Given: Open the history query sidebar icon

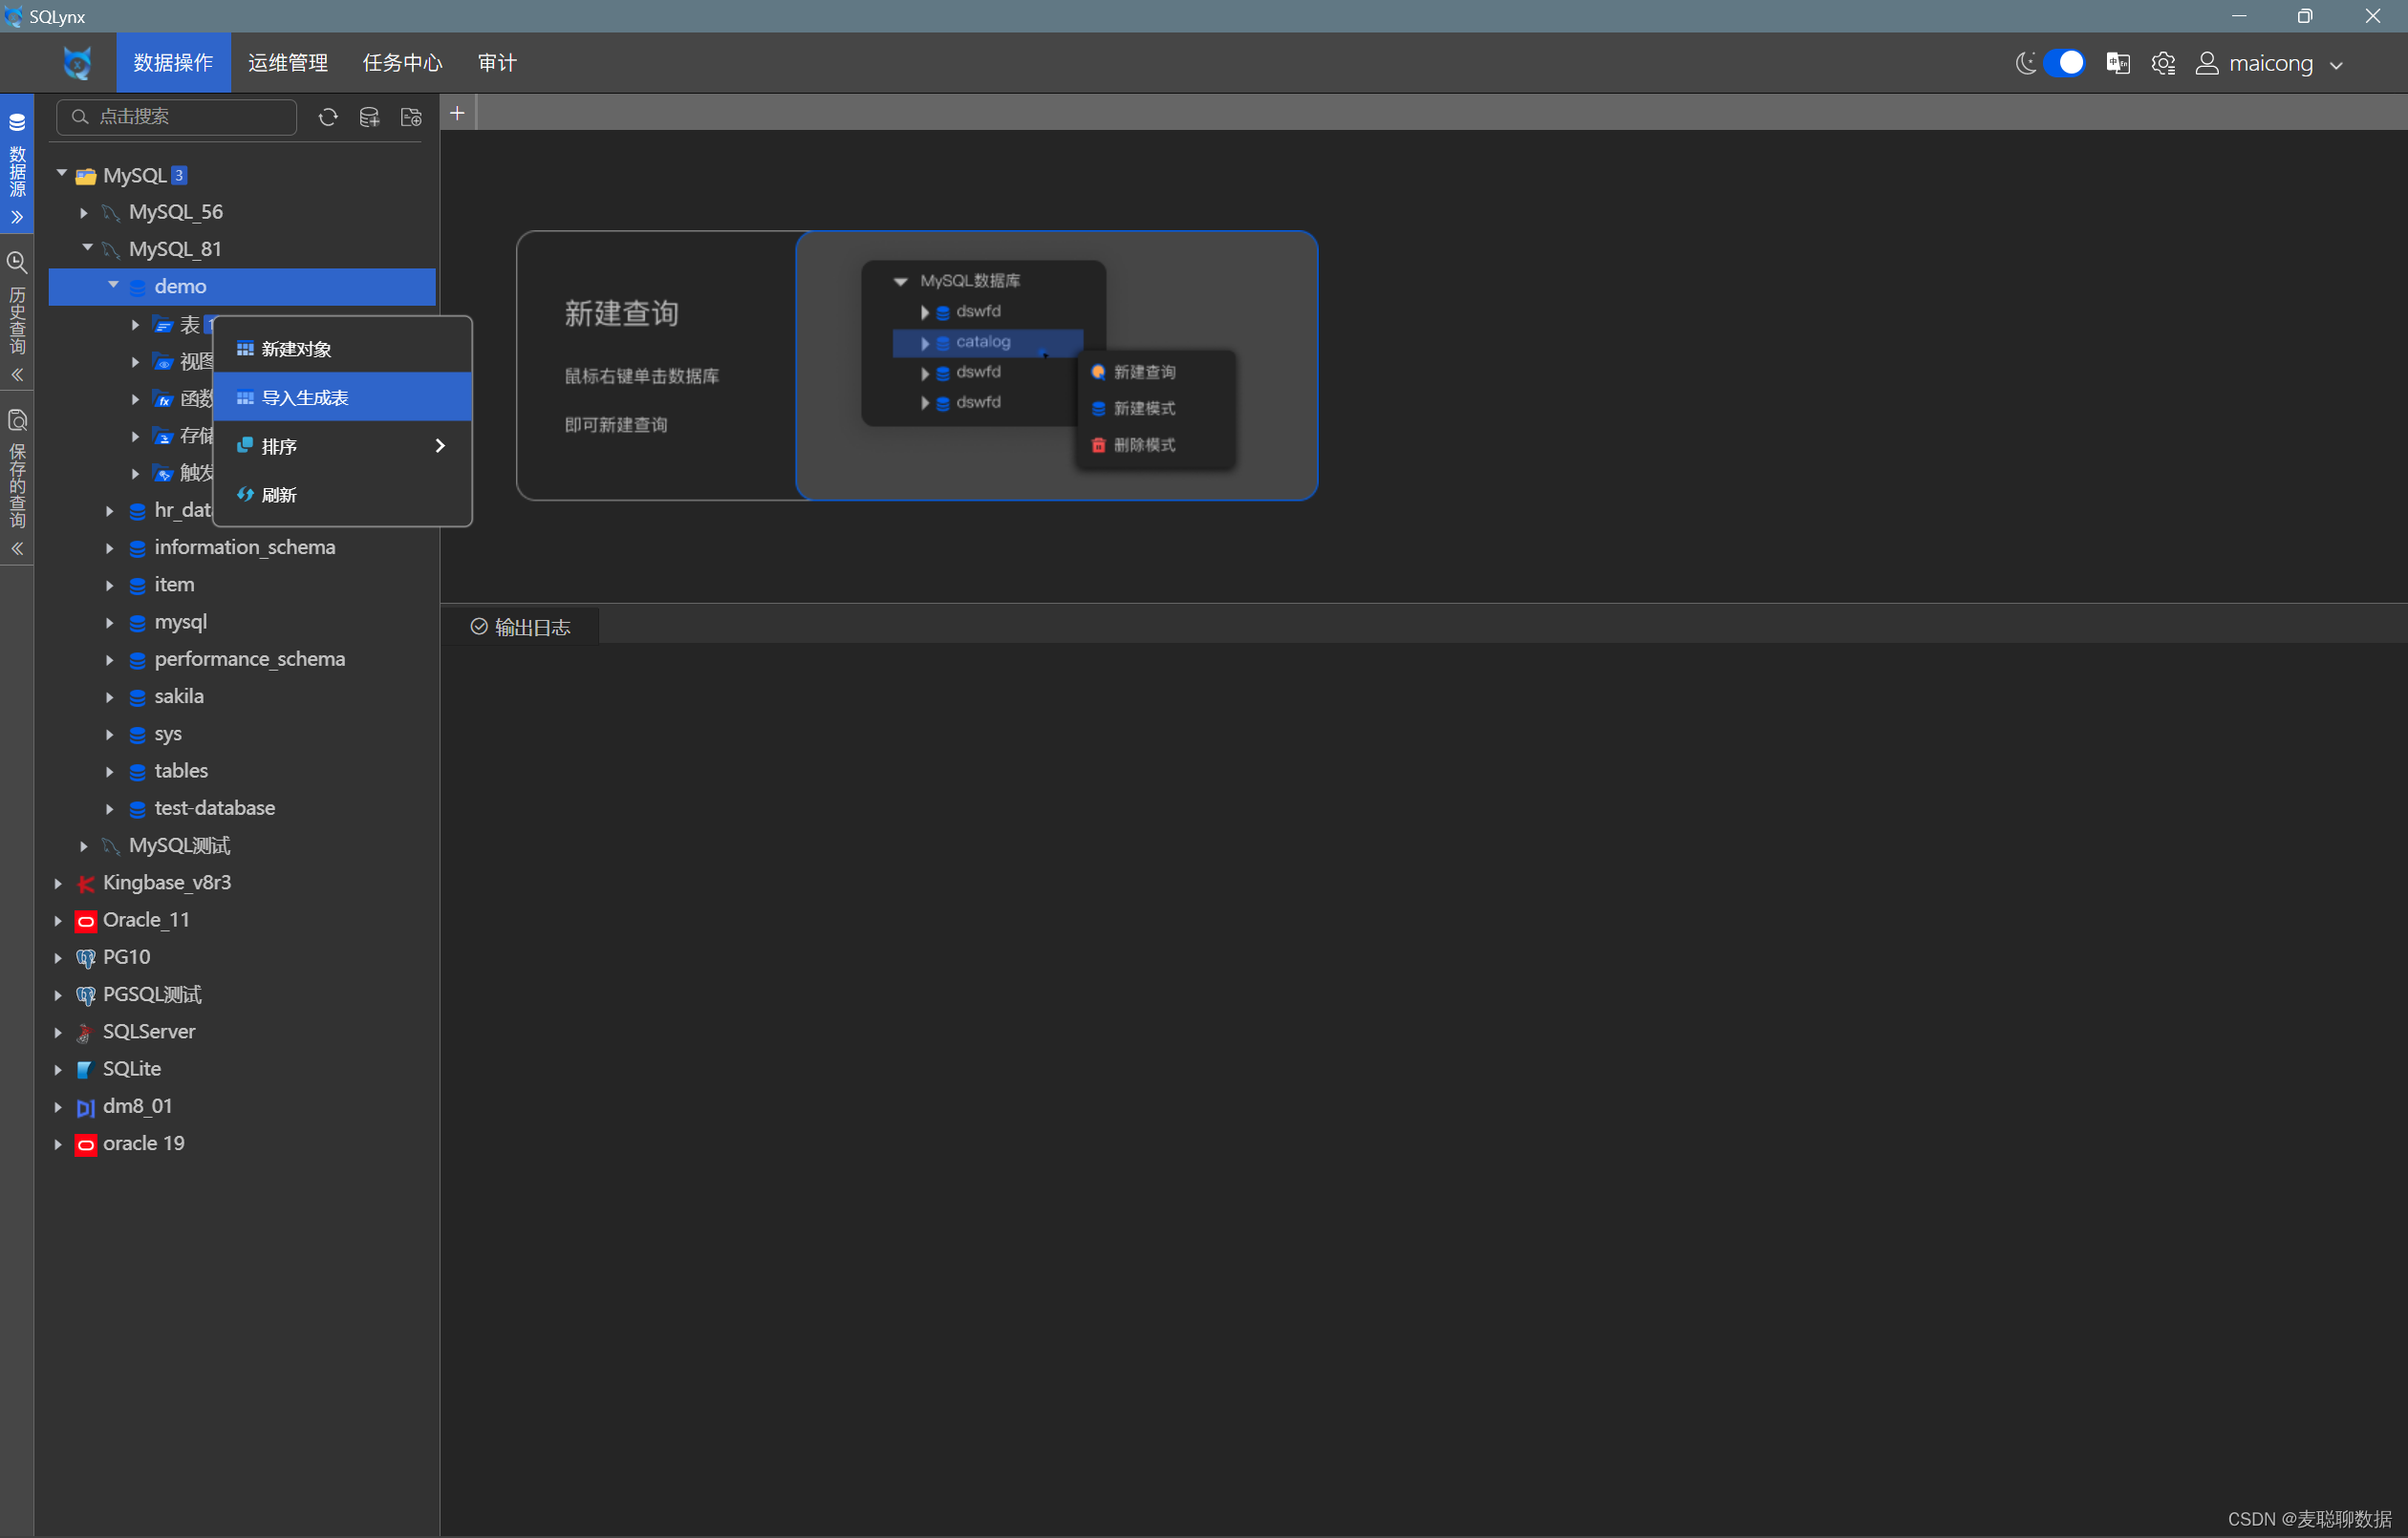Looking at the screenshot, I should 17,263.
